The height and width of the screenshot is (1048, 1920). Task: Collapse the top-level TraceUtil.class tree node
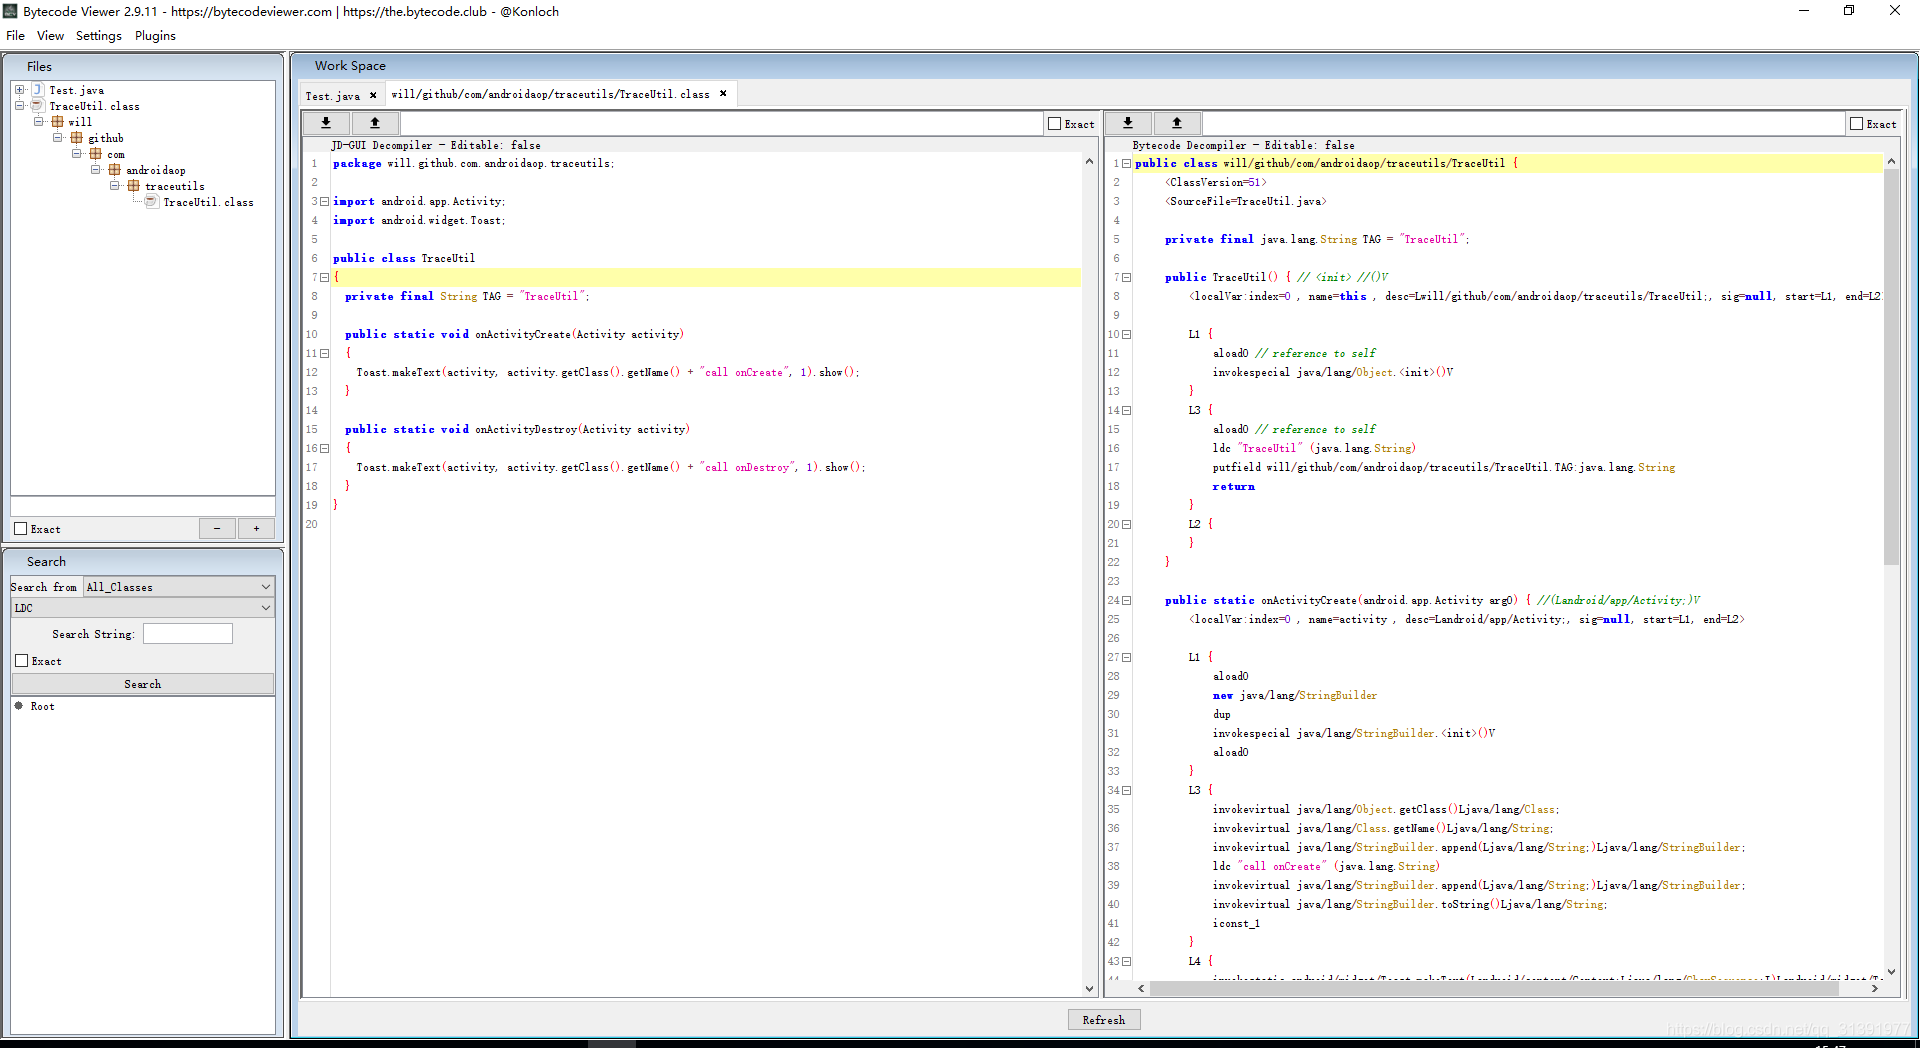pyautogui.click(x=19, y=106)
